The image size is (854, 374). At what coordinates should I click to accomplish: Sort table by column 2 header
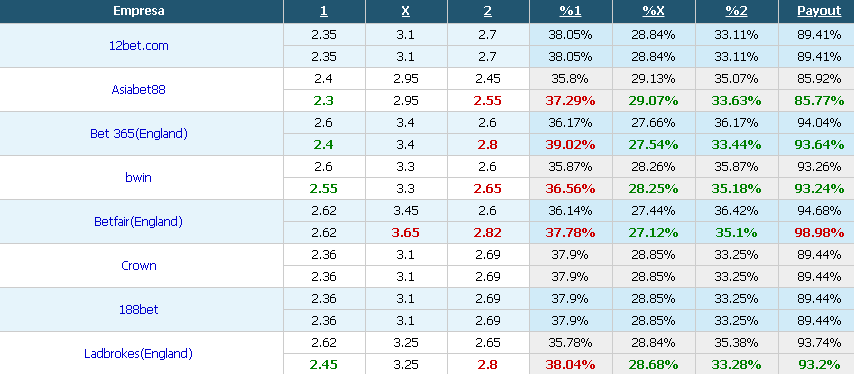[488, 11]
